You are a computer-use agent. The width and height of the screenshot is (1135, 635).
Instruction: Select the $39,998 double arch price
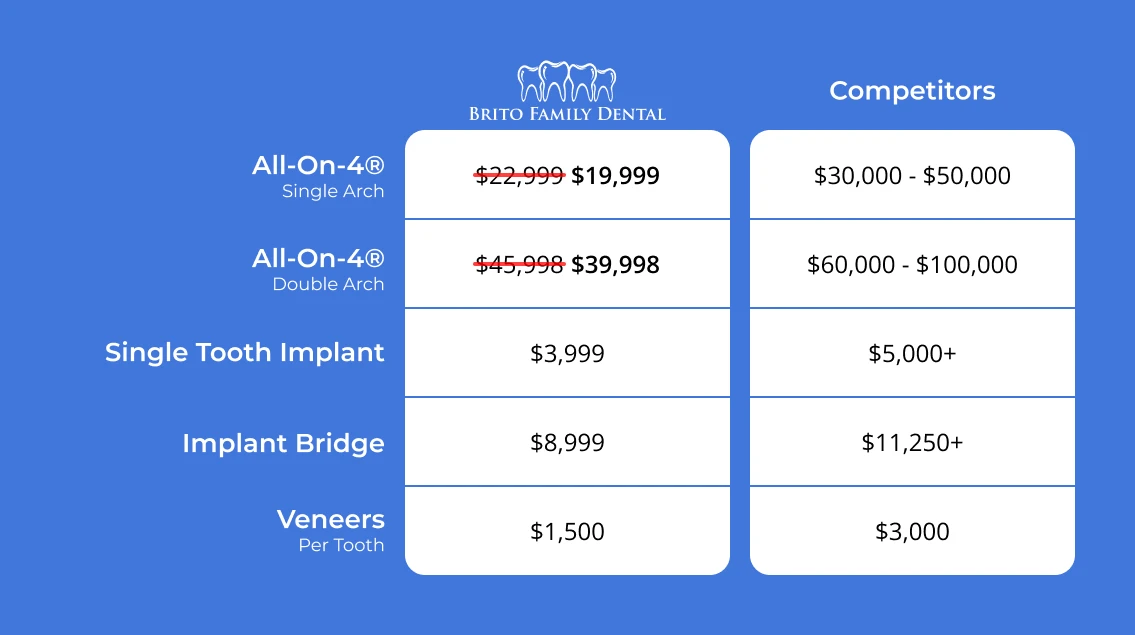615,265
